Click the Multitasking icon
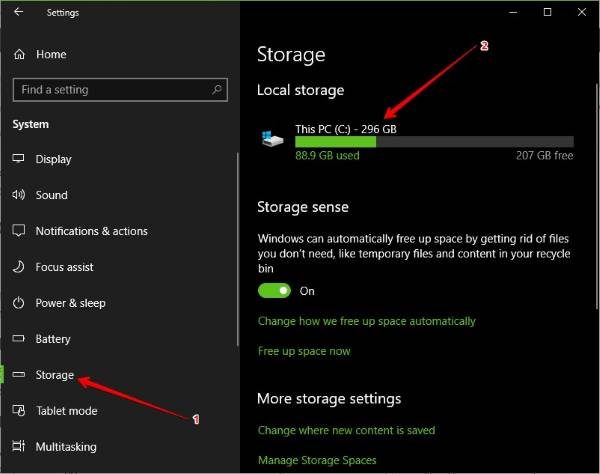The image size is (600, 474). point(19,447)
